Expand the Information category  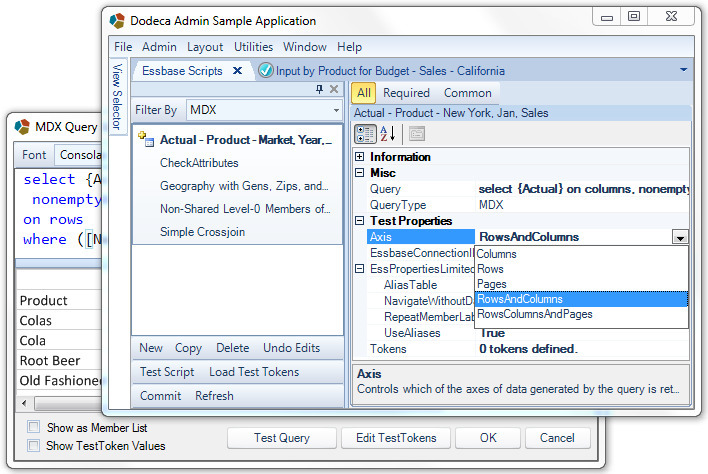tap(359, 157)
